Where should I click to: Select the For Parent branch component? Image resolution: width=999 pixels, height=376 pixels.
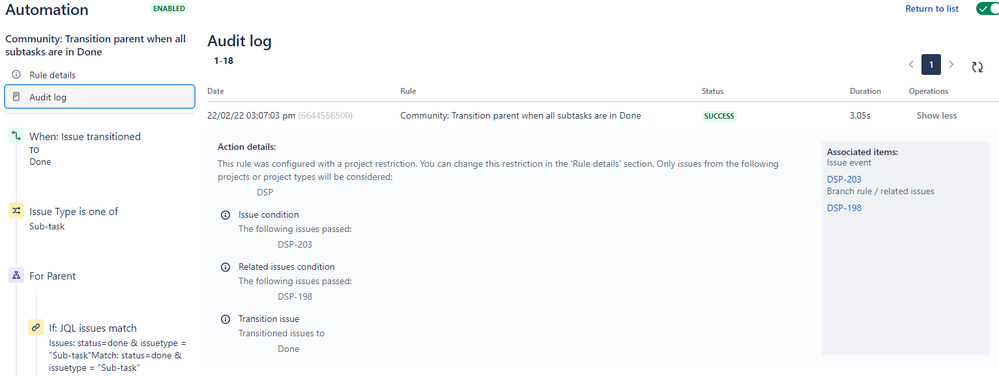tap(52, 276)
